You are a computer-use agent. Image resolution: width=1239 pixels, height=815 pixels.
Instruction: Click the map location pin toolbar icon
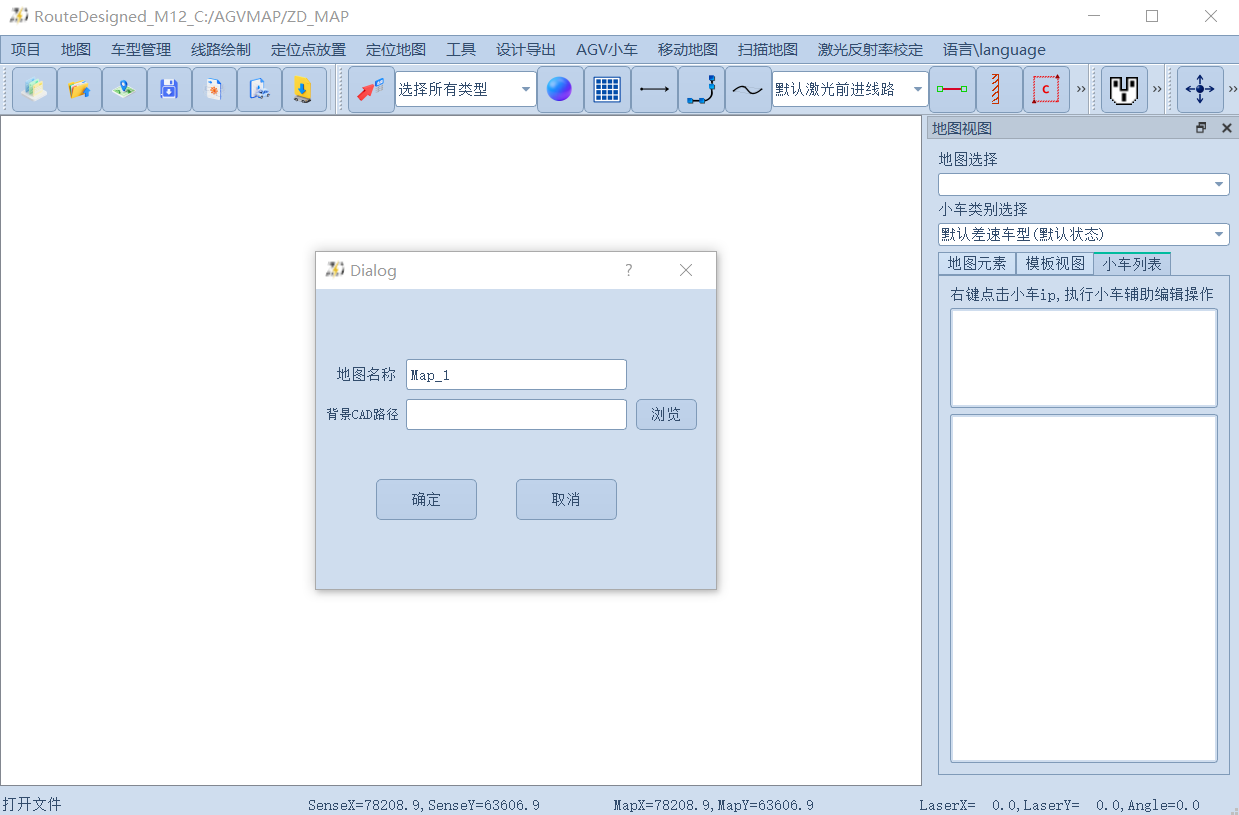[124, 90]
